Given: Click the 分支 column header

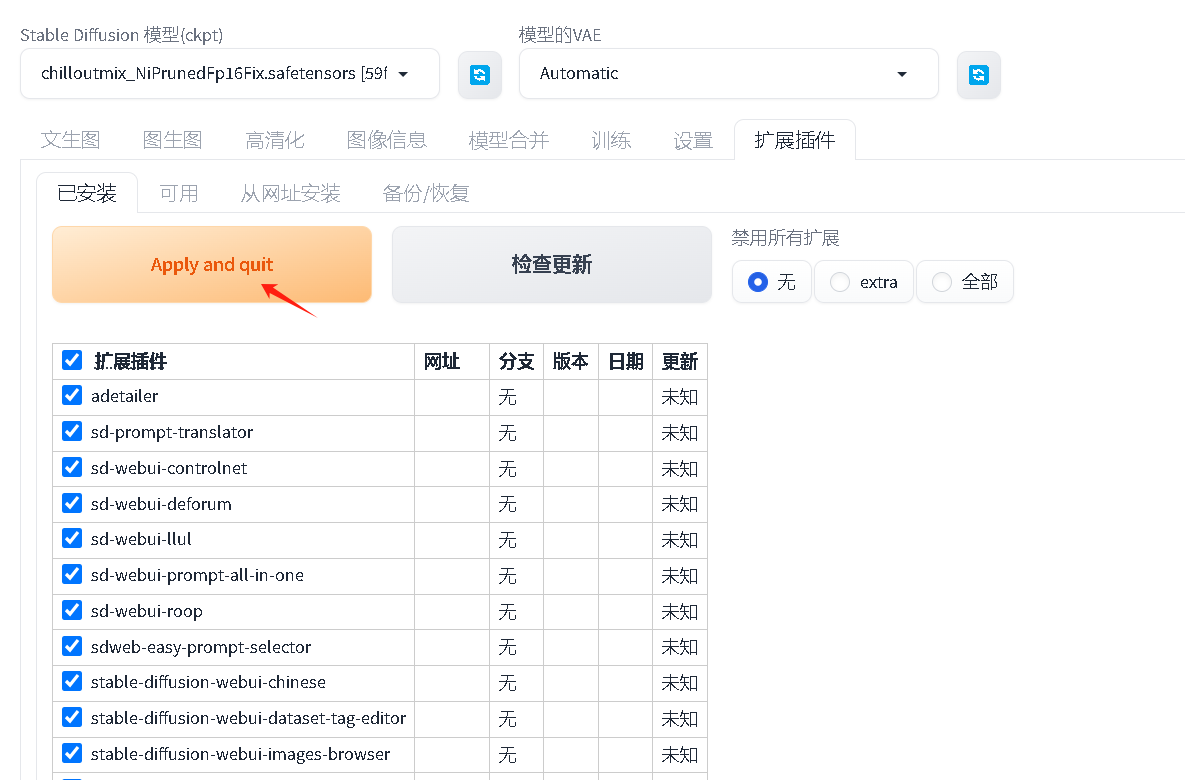Looking at the screenshot, I should coord(517,361).
